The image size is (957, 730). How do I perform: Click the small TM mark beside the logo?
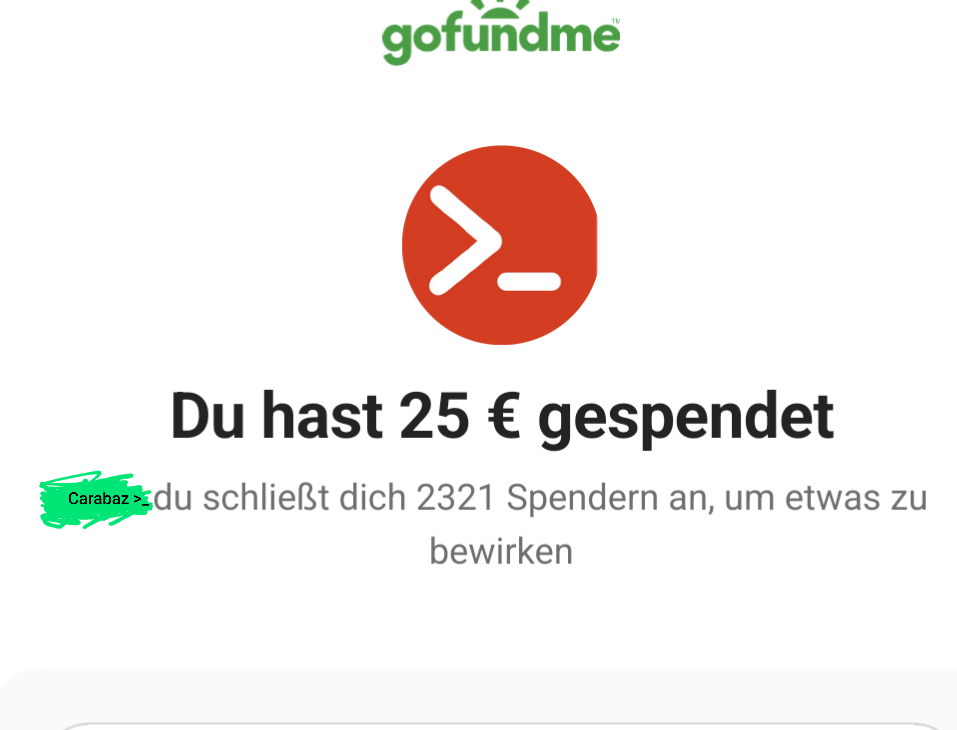(615, 21)
